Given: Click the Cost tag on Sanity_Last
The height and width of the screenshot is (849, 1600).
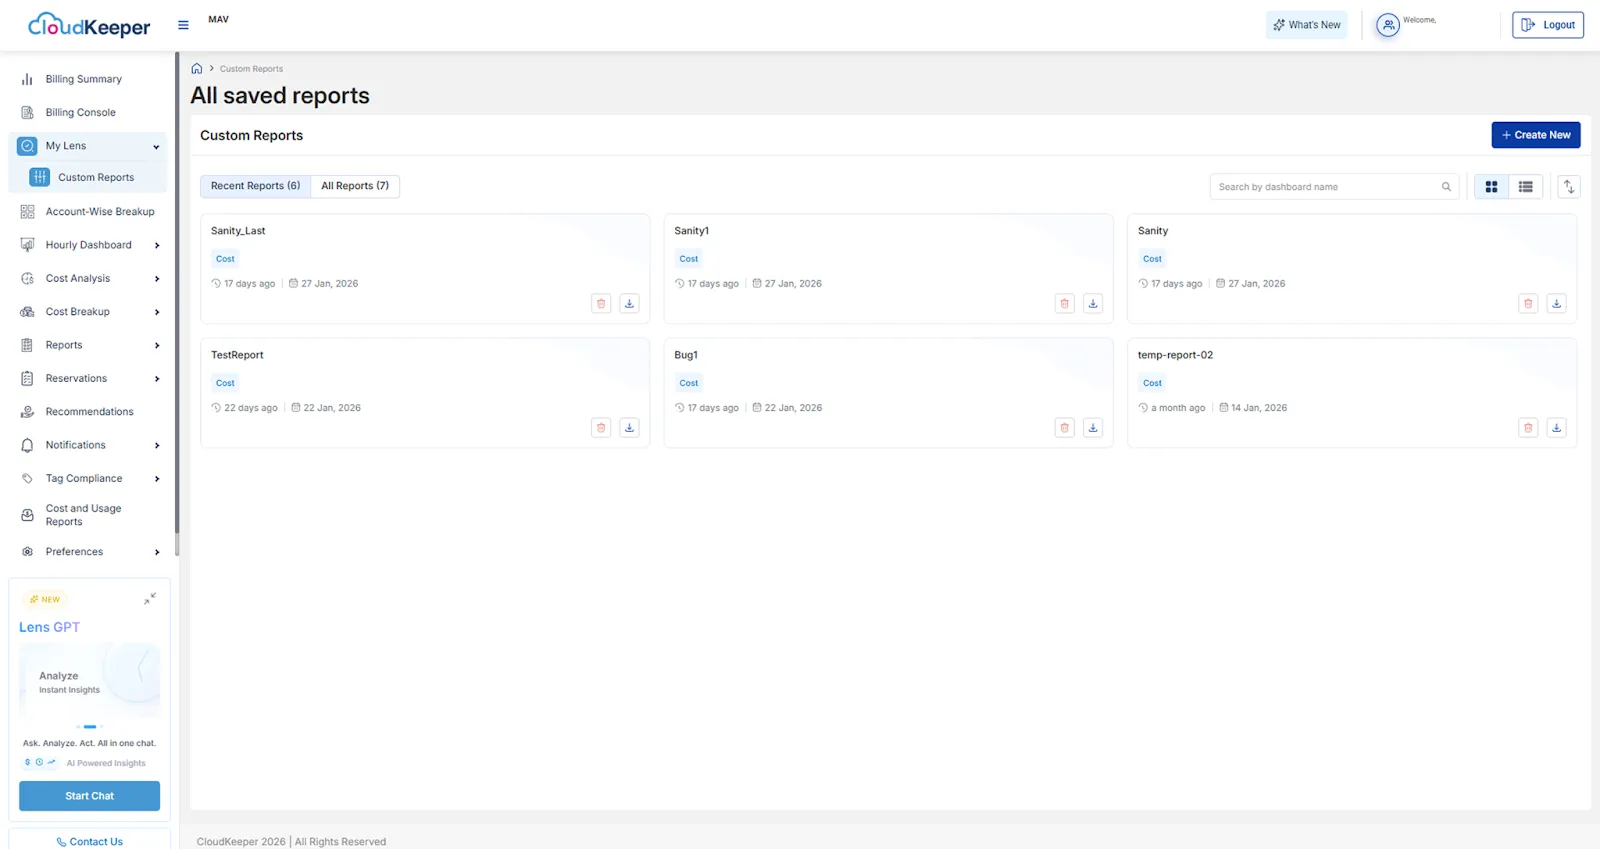Looking at the screenshot, I should tap(225, 259).
